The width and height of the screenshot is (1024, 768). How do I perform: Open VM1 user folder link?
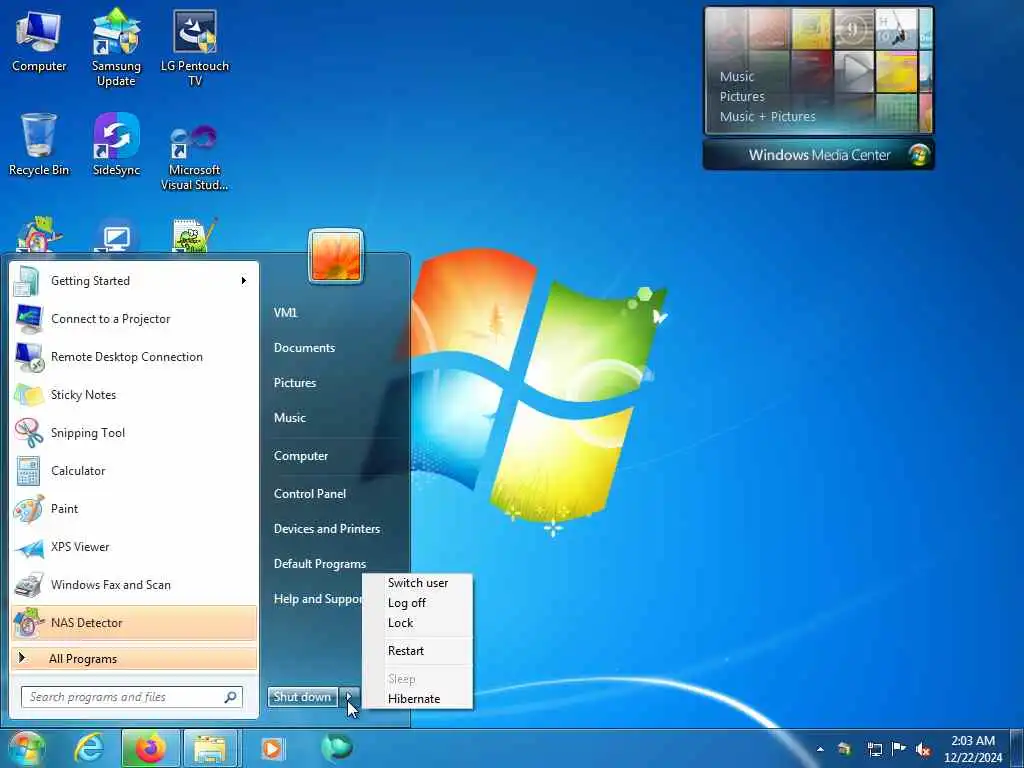[285, 313]
